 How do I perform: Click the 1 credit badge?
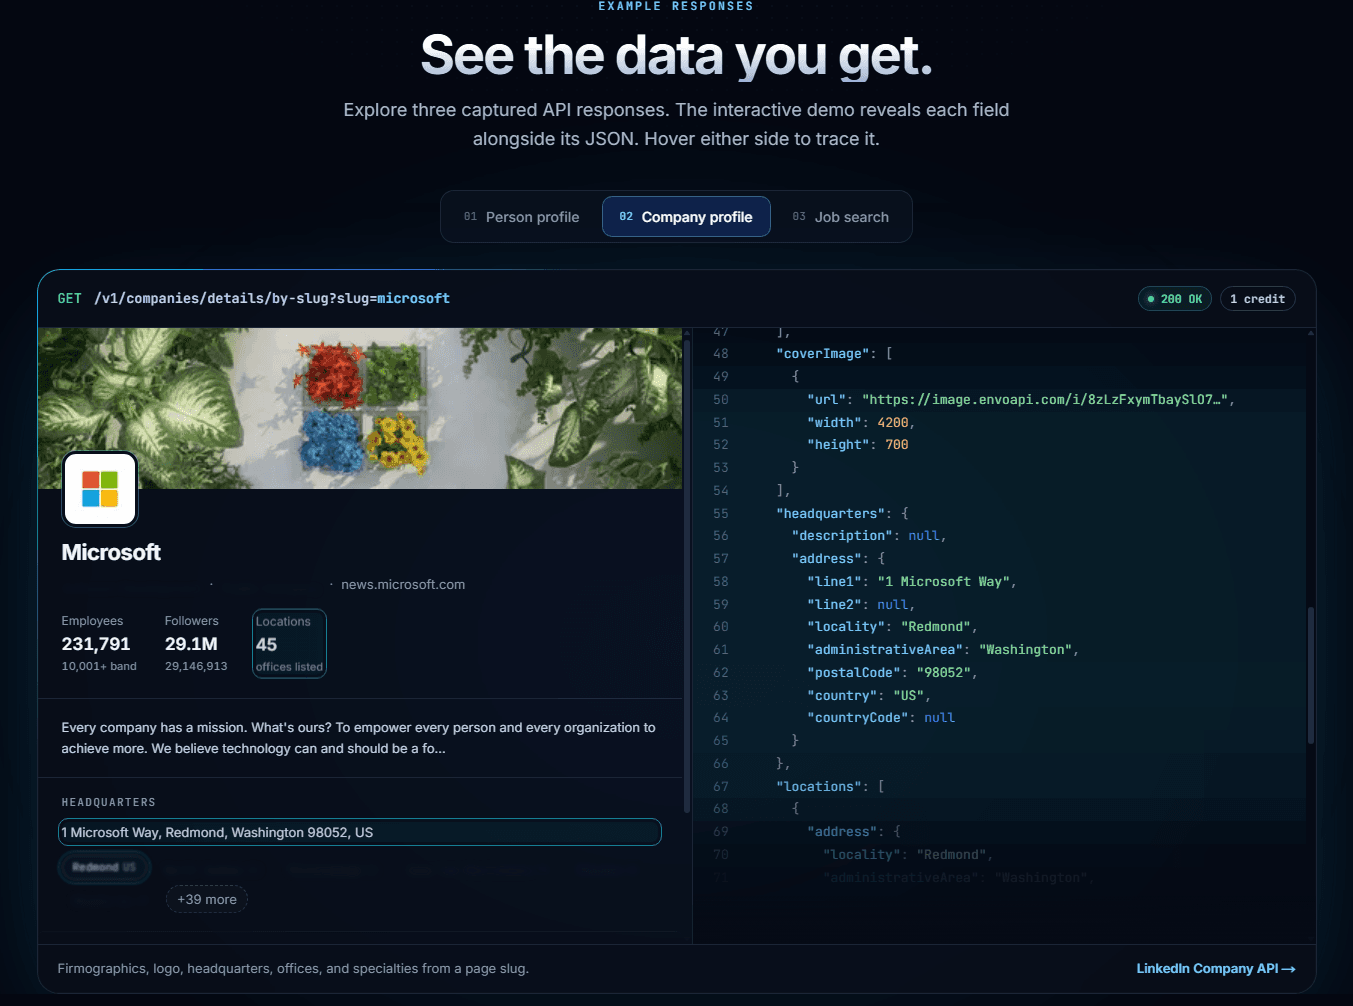pyautogui.click(x=1257, y=299)
